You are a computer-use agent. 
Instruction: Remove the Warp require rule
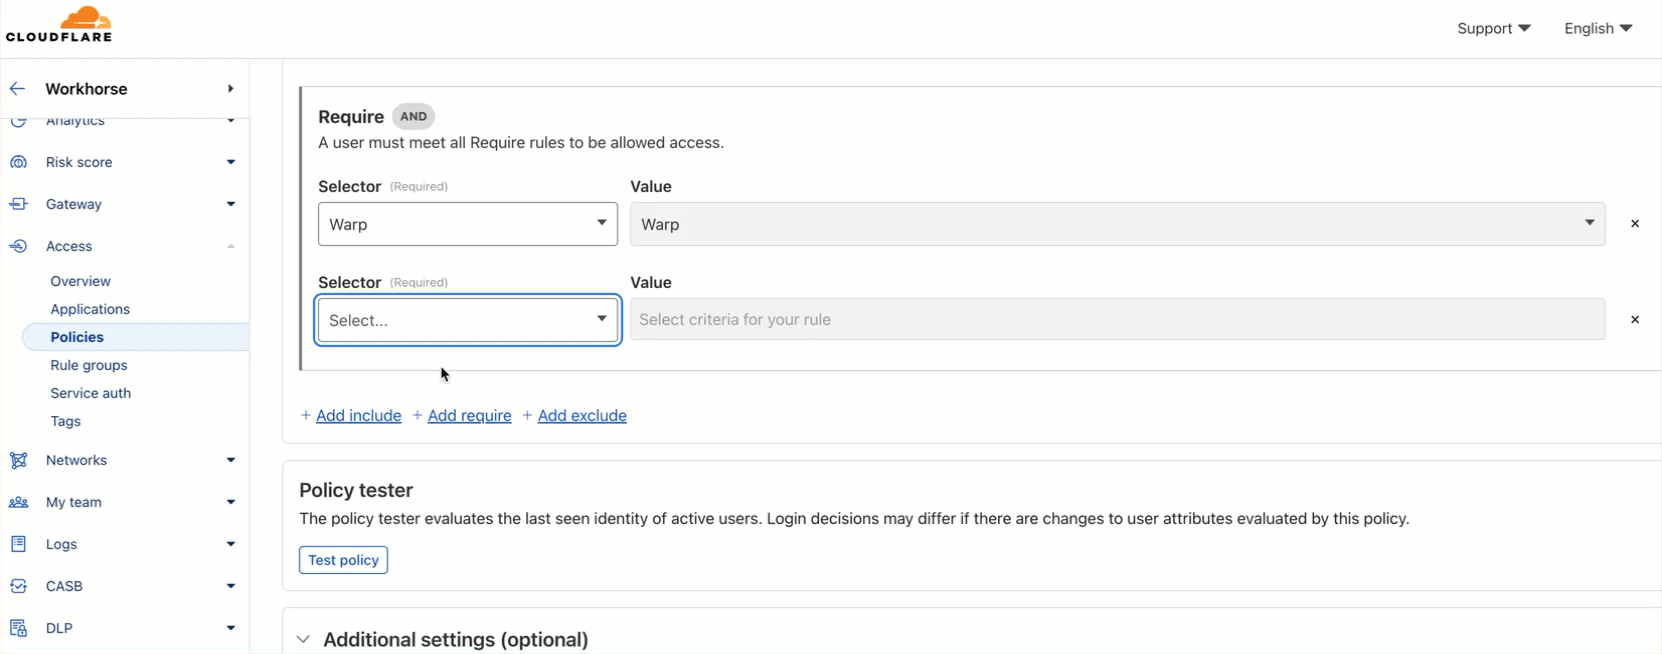1635,224
